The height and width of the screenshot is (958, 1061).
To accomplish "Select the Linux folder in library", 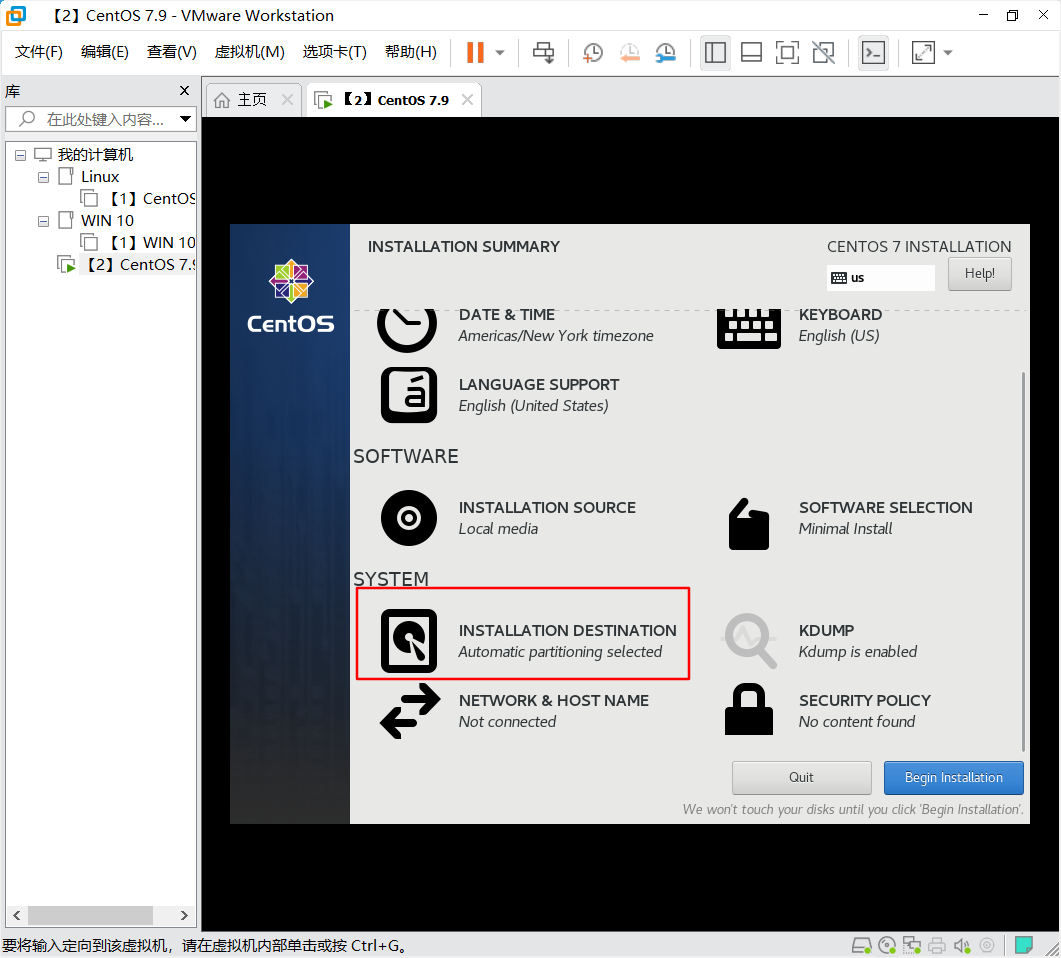I will click(99, 177).
